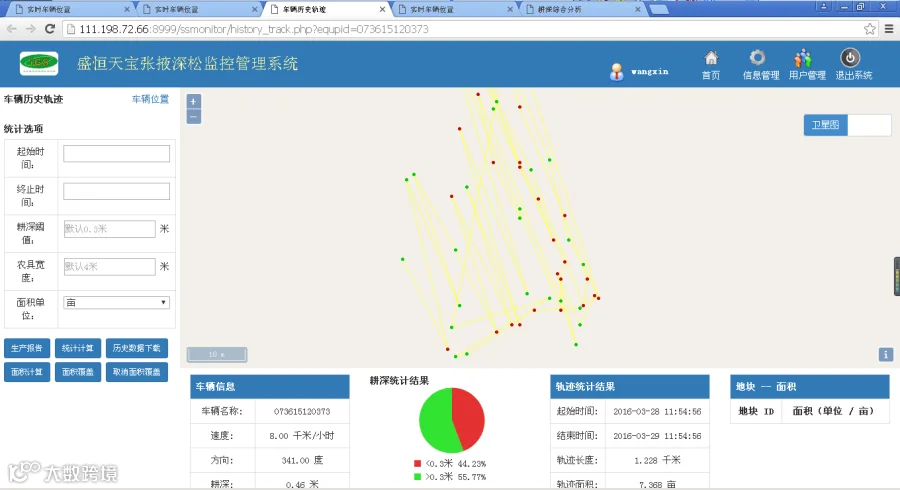Click the 统计计算 button
Viewport: 900px width, 490px height.
78,348
